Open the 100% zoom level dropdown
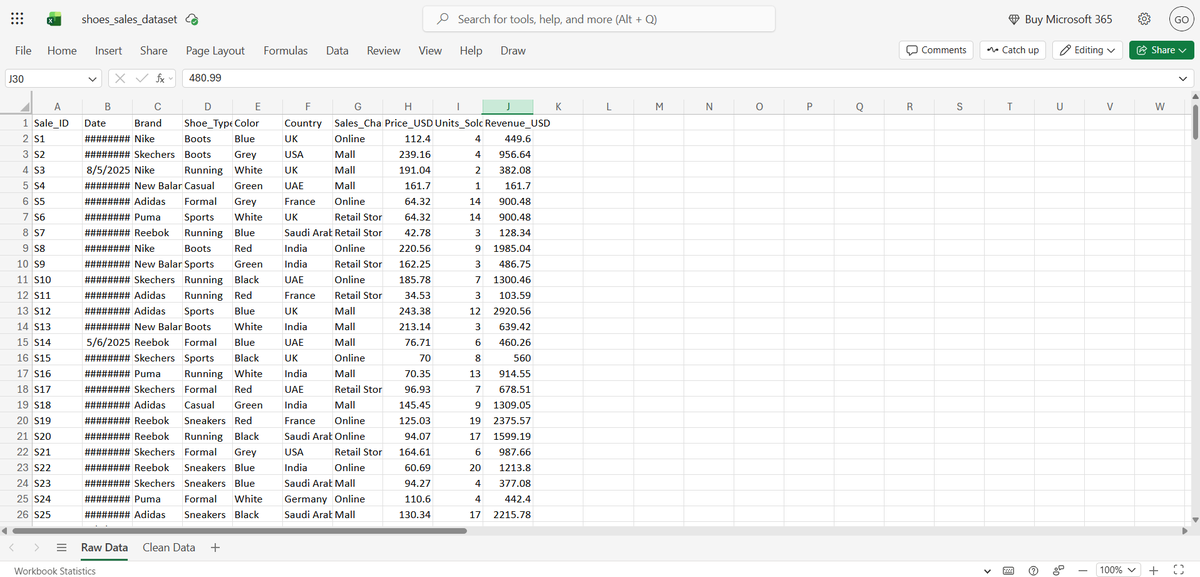1200x577 pixels. (1119, 570)
